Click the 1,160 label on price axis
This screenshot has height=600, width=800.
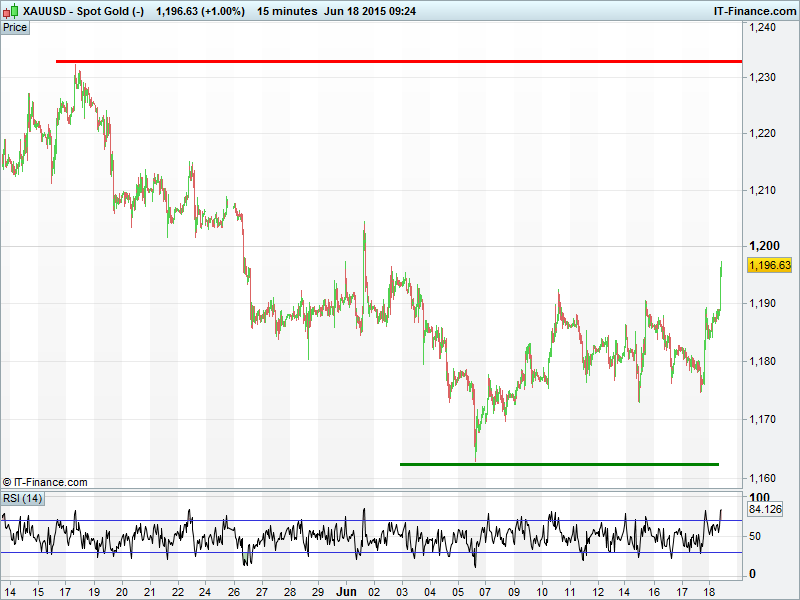pyautogui.click(x=763, y=476)
